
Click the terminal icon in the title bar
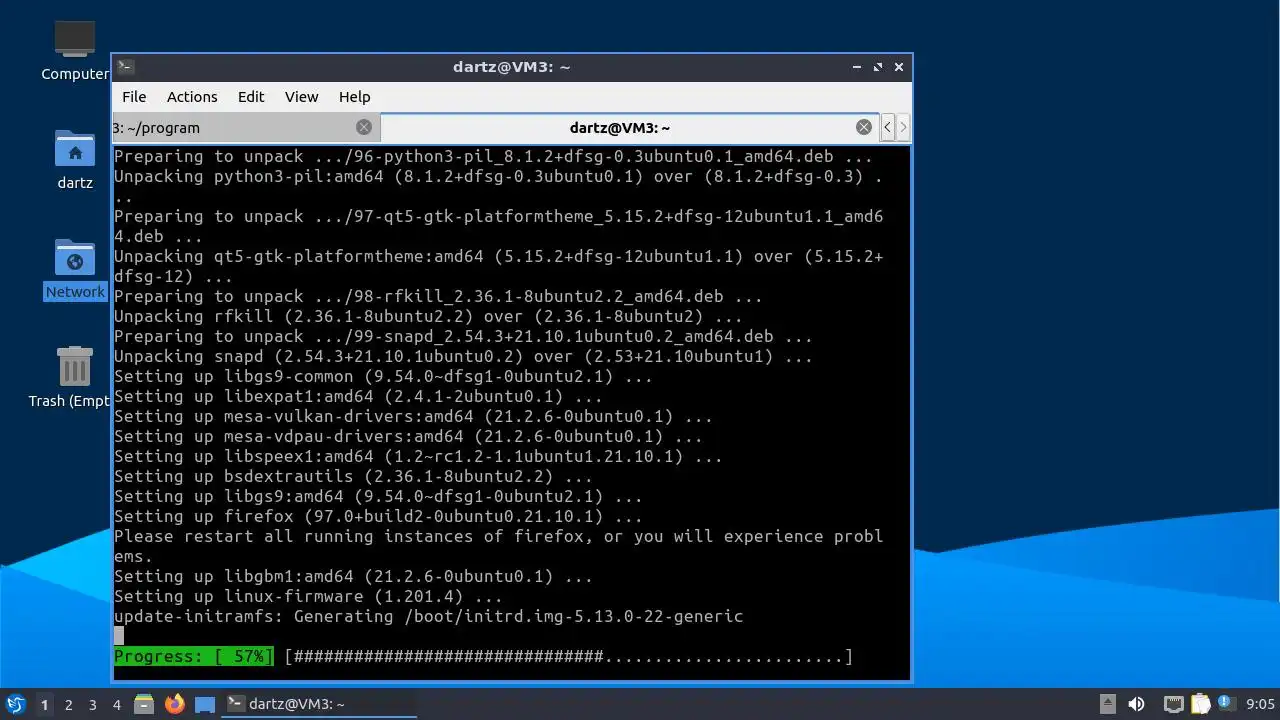click(x=125, y=67)
